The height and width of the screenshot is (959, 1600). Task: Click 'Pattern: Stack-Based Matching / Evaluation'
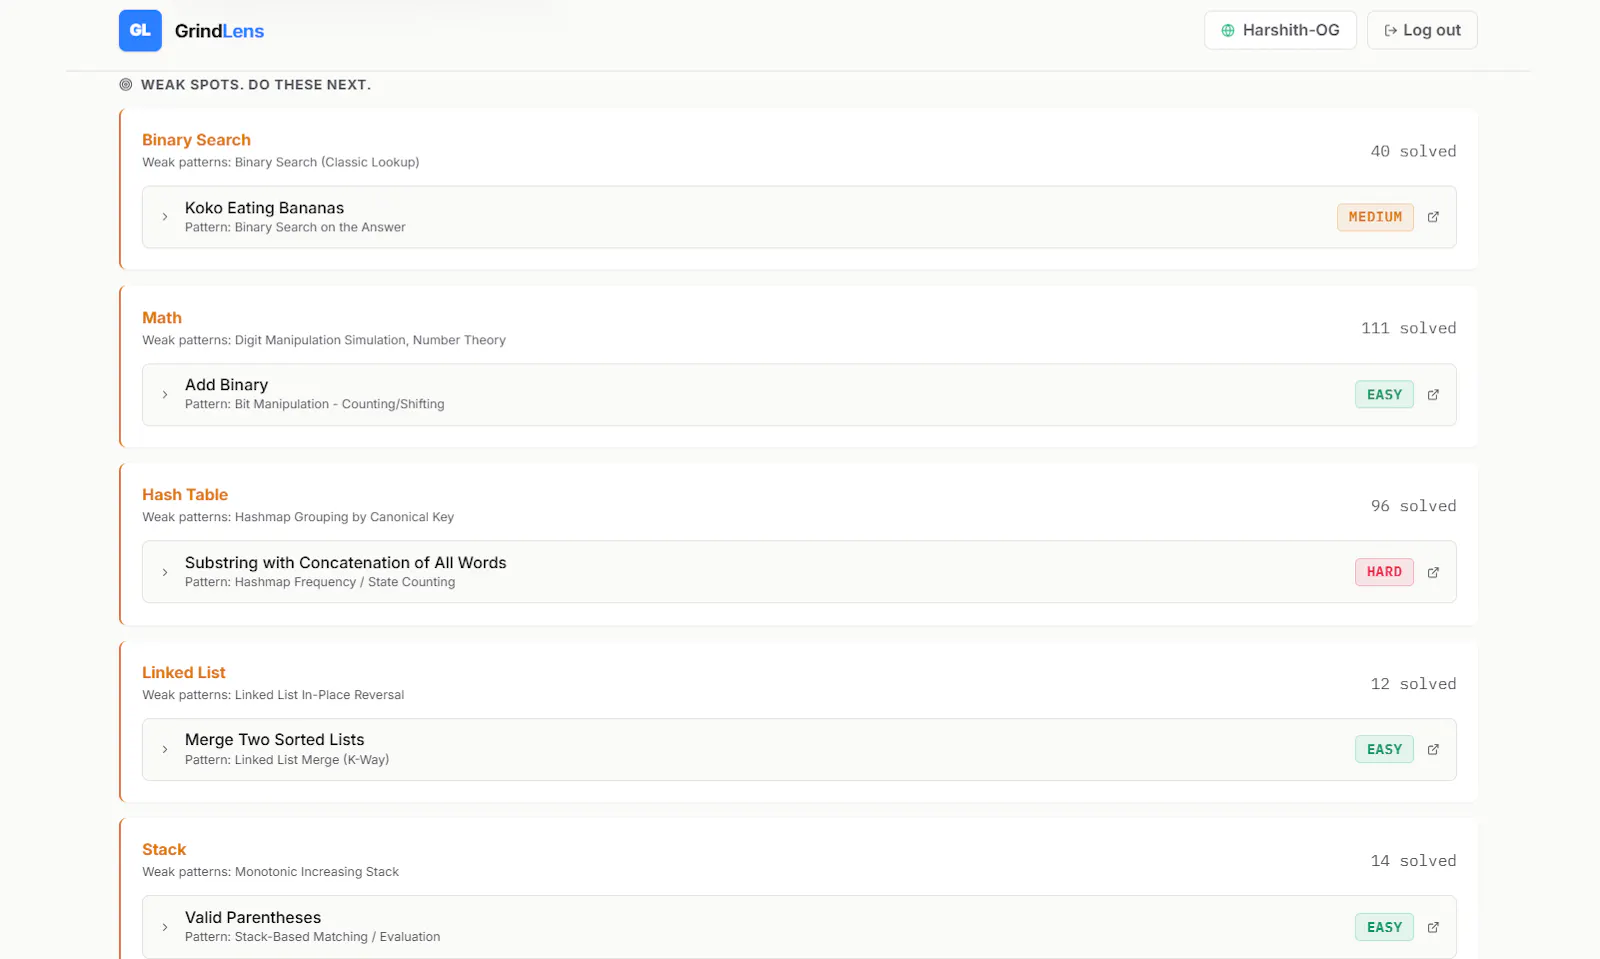[312, 937]
